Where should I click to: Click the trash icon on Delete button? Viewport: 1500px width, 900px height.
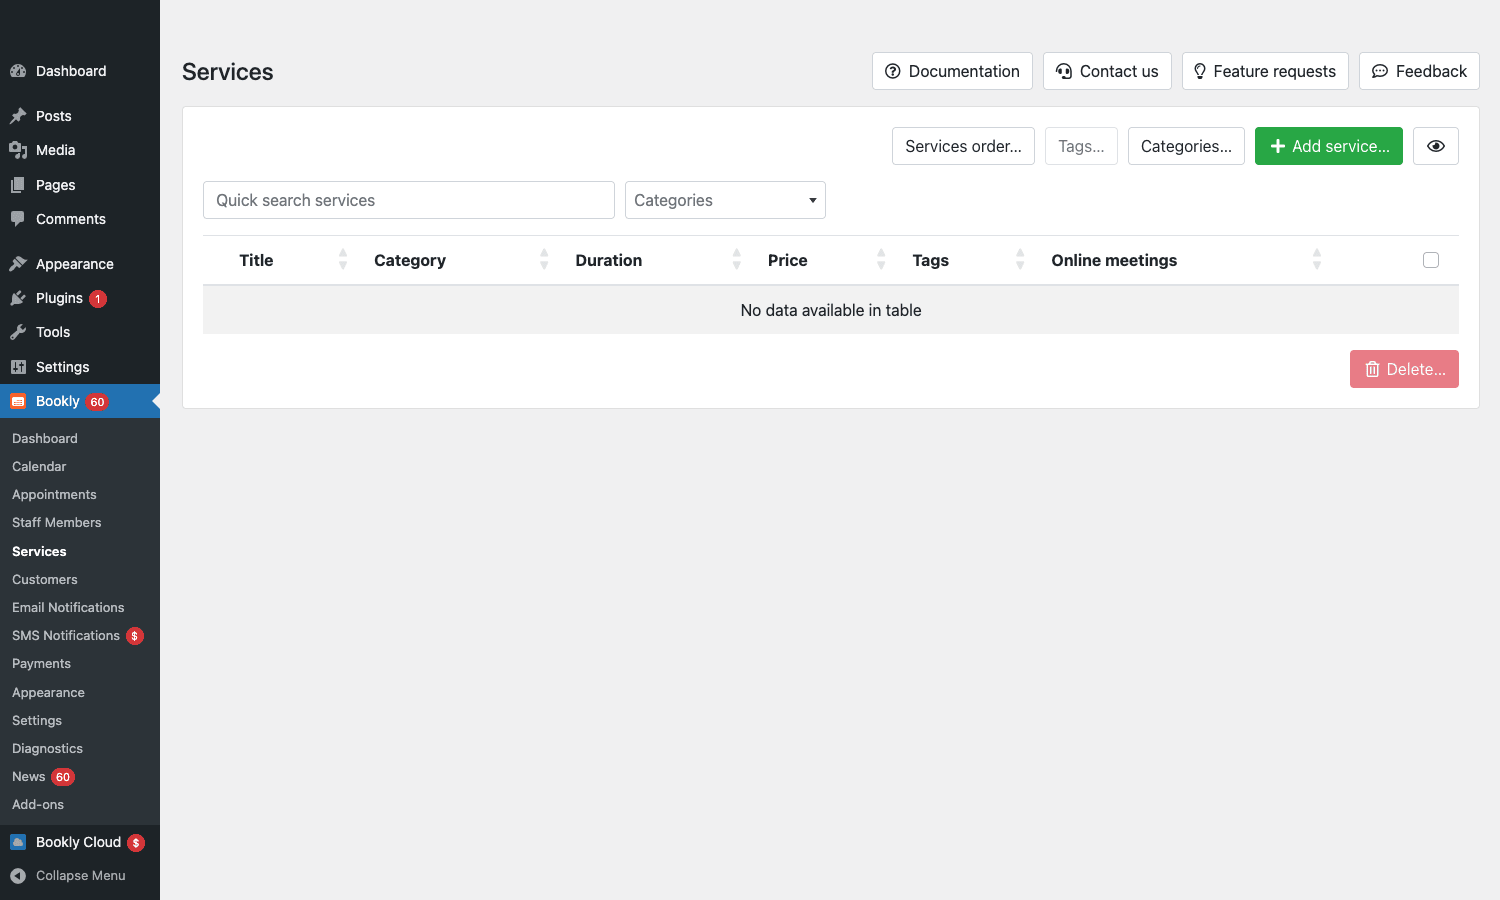point(1372,369)
